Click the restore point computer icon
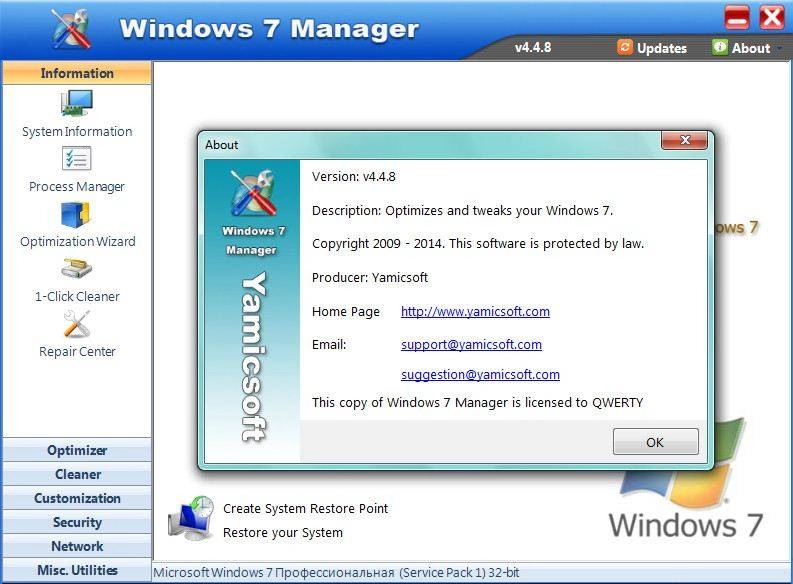Screen dimensions: 793x584 (x=191, y=518)
